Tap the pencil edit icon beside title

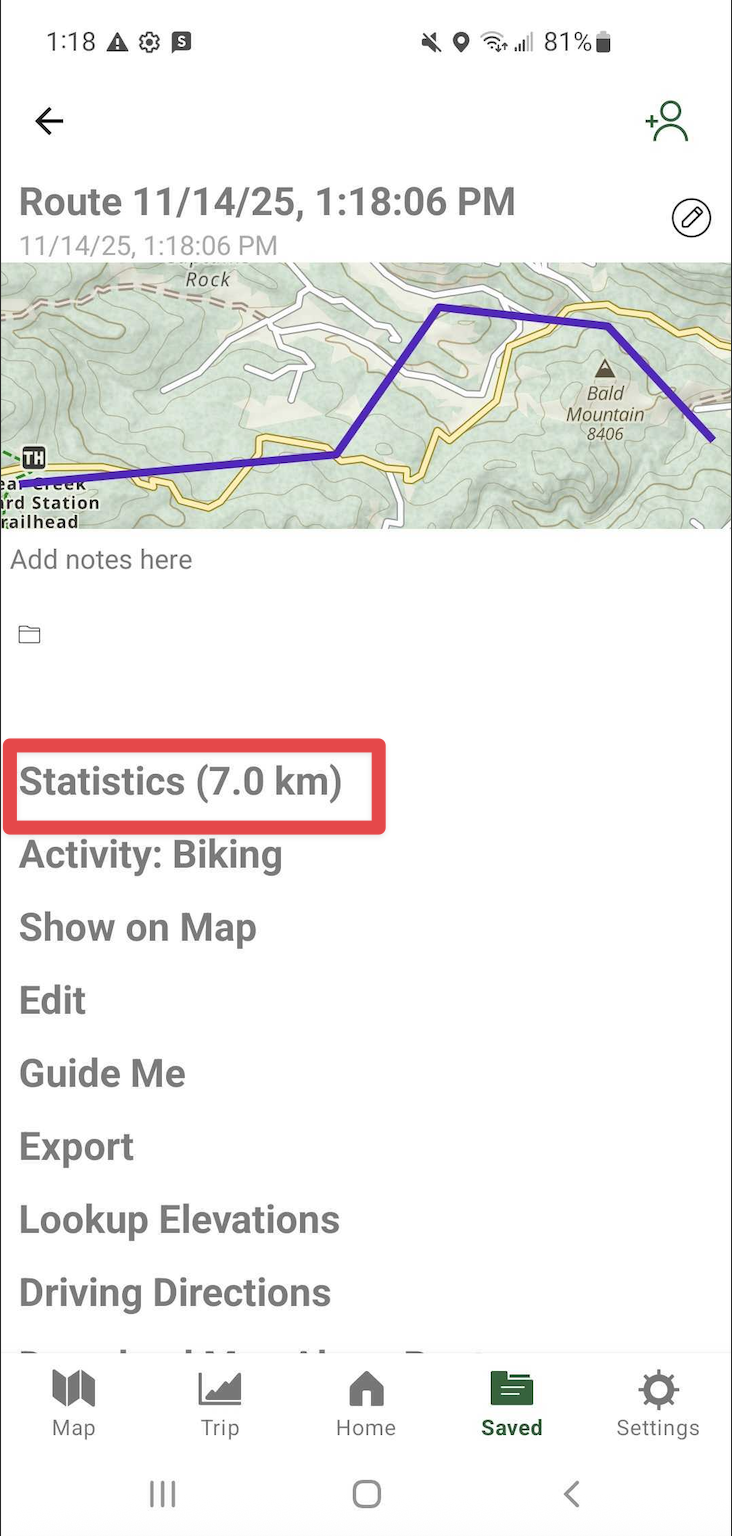pos(691,217)
